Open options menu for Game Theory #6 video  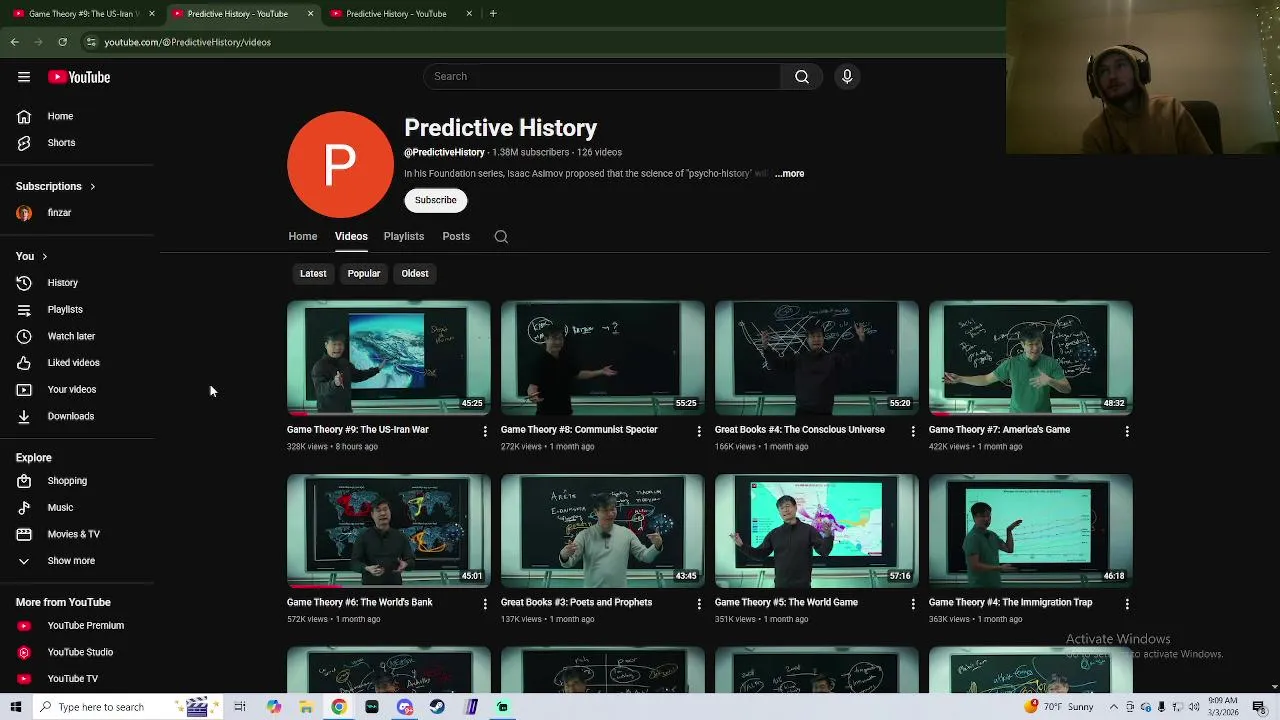click(485, 604)
